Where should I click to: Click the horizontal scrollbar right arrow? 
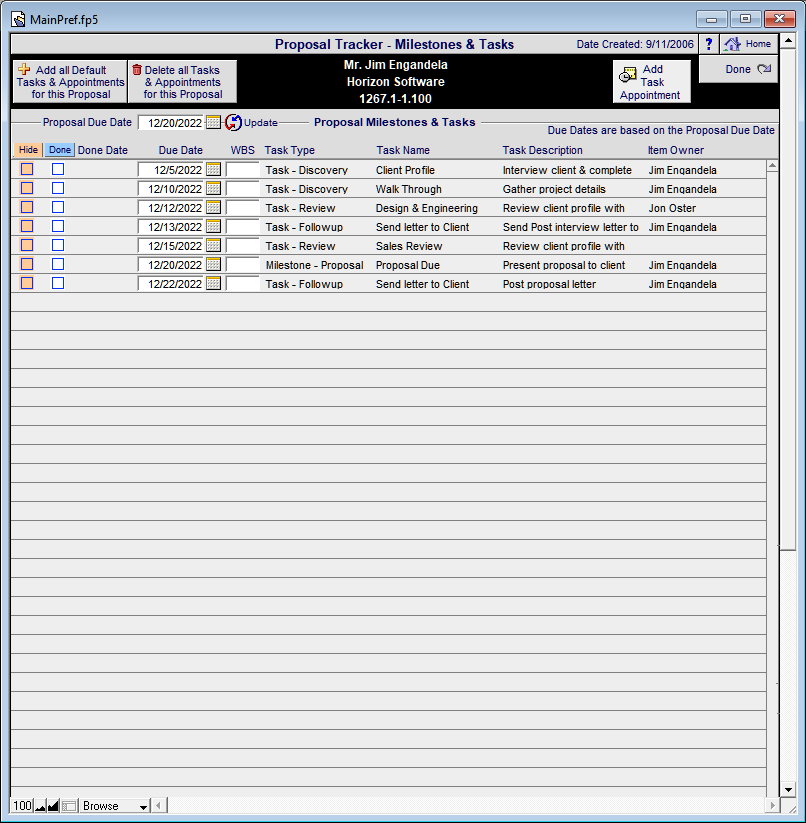[772, 805]
